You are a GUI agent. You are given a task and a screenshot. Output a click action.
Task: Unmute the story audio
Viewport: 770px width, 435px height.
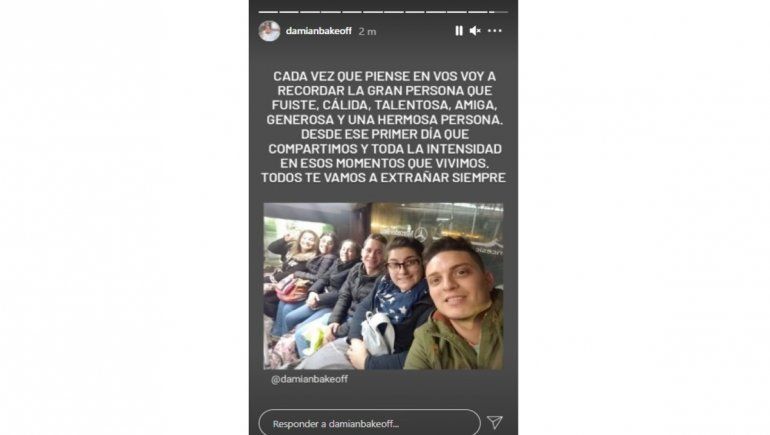point(475,31)
